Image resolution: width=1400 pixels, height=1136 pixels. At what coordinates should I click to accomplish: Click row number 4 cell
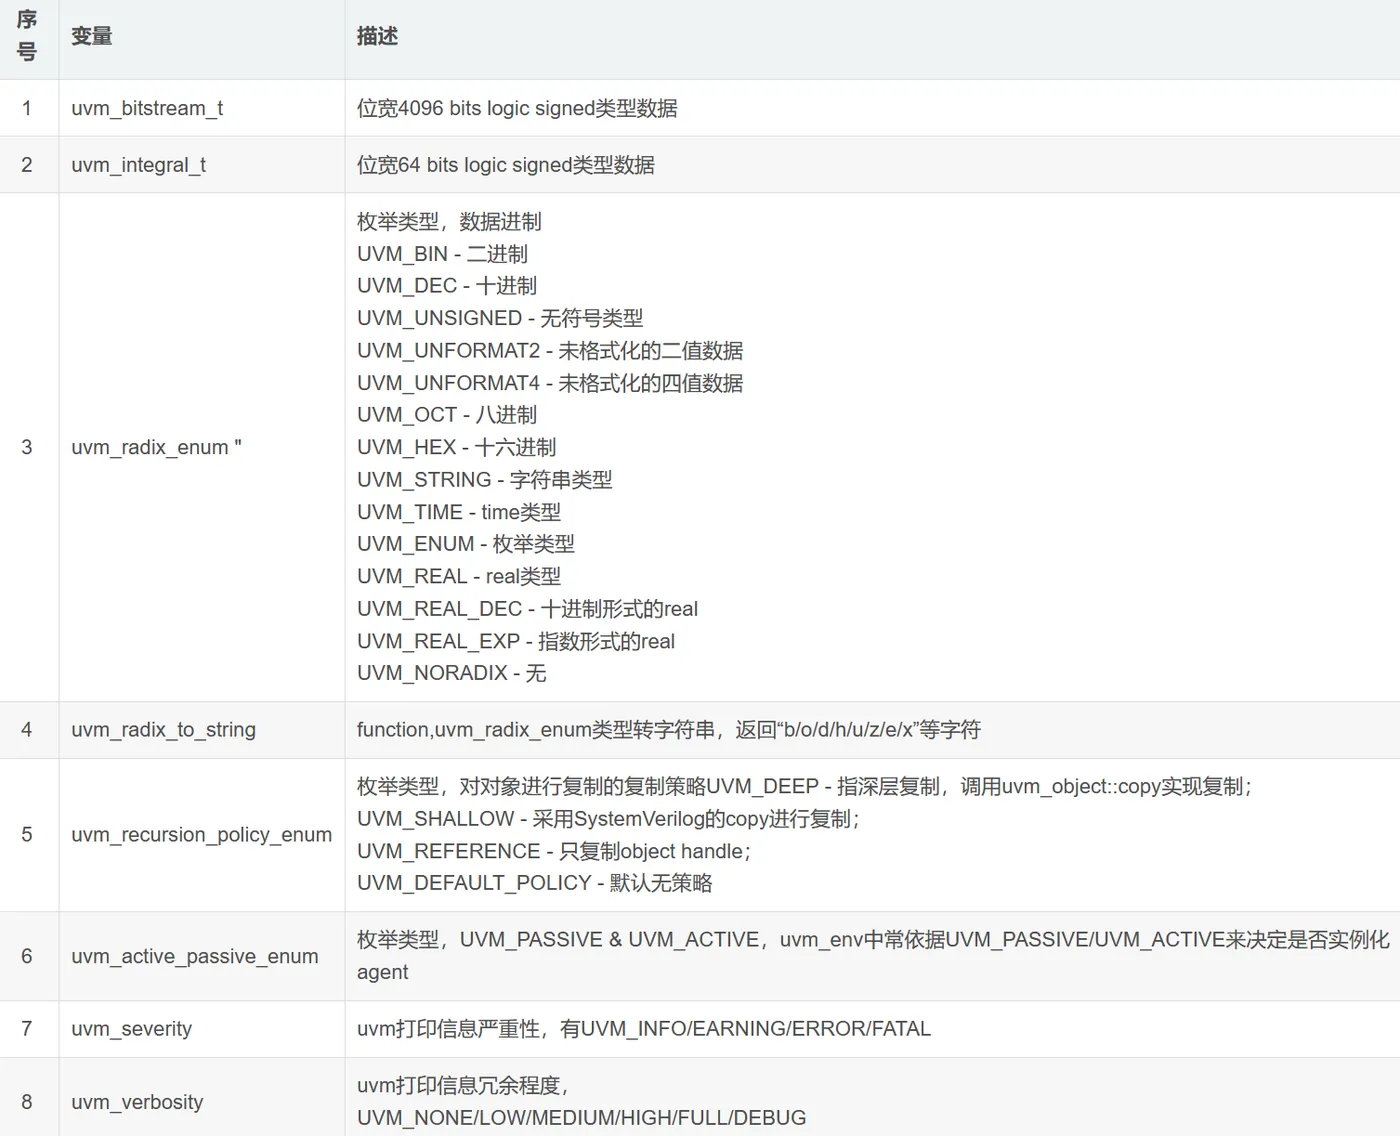click(28, 730)
